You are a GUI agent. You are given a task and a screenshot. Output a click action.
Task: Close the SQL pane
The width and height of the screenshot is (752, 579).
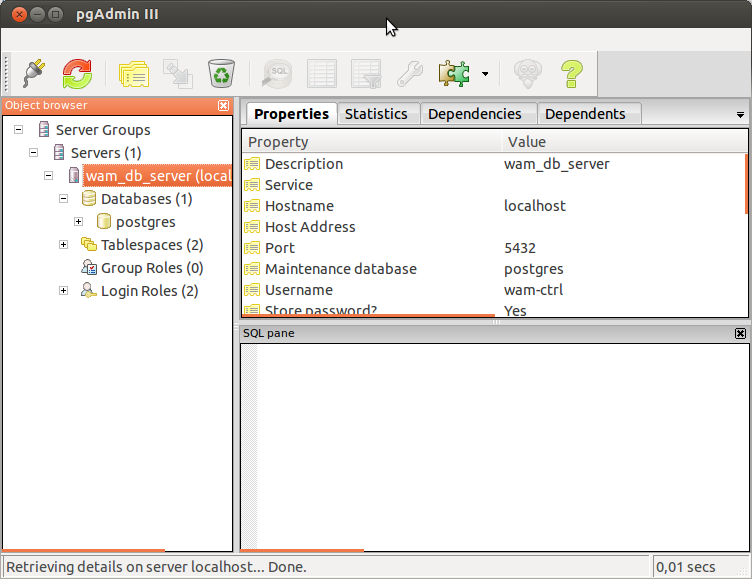(x=740, y=333)
